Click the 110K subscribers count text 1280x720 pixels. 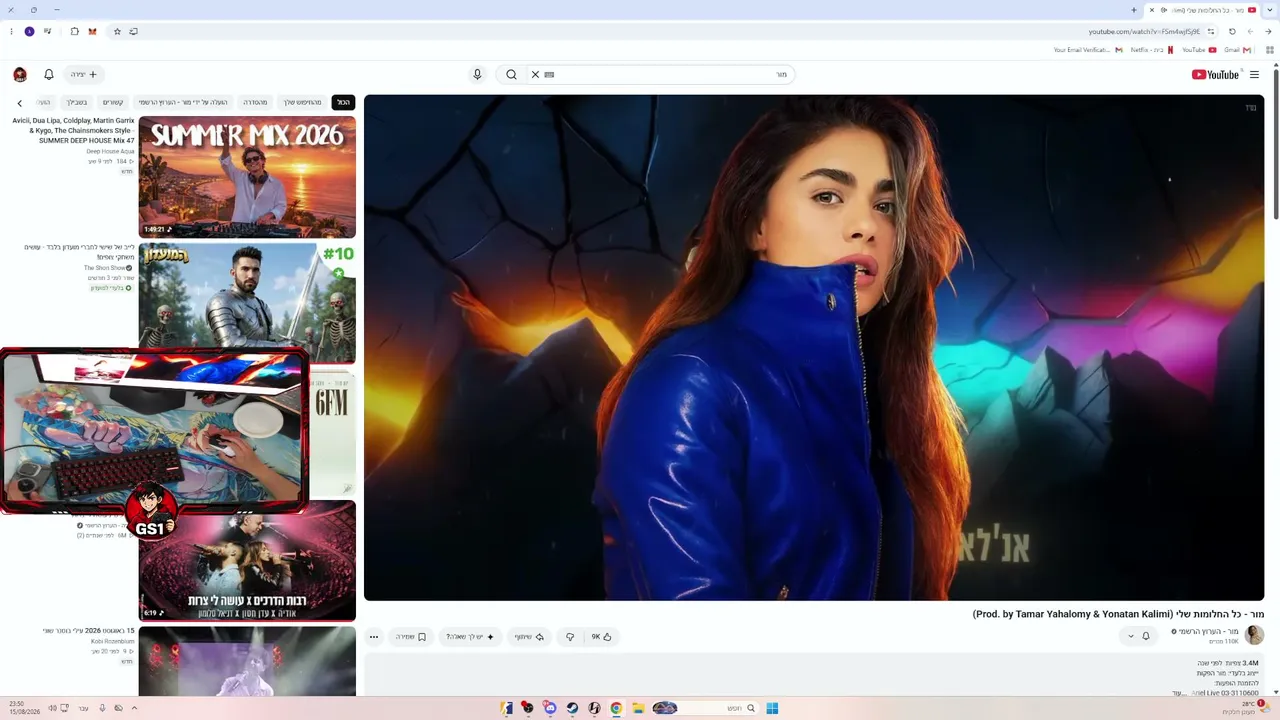(1224, 642)
